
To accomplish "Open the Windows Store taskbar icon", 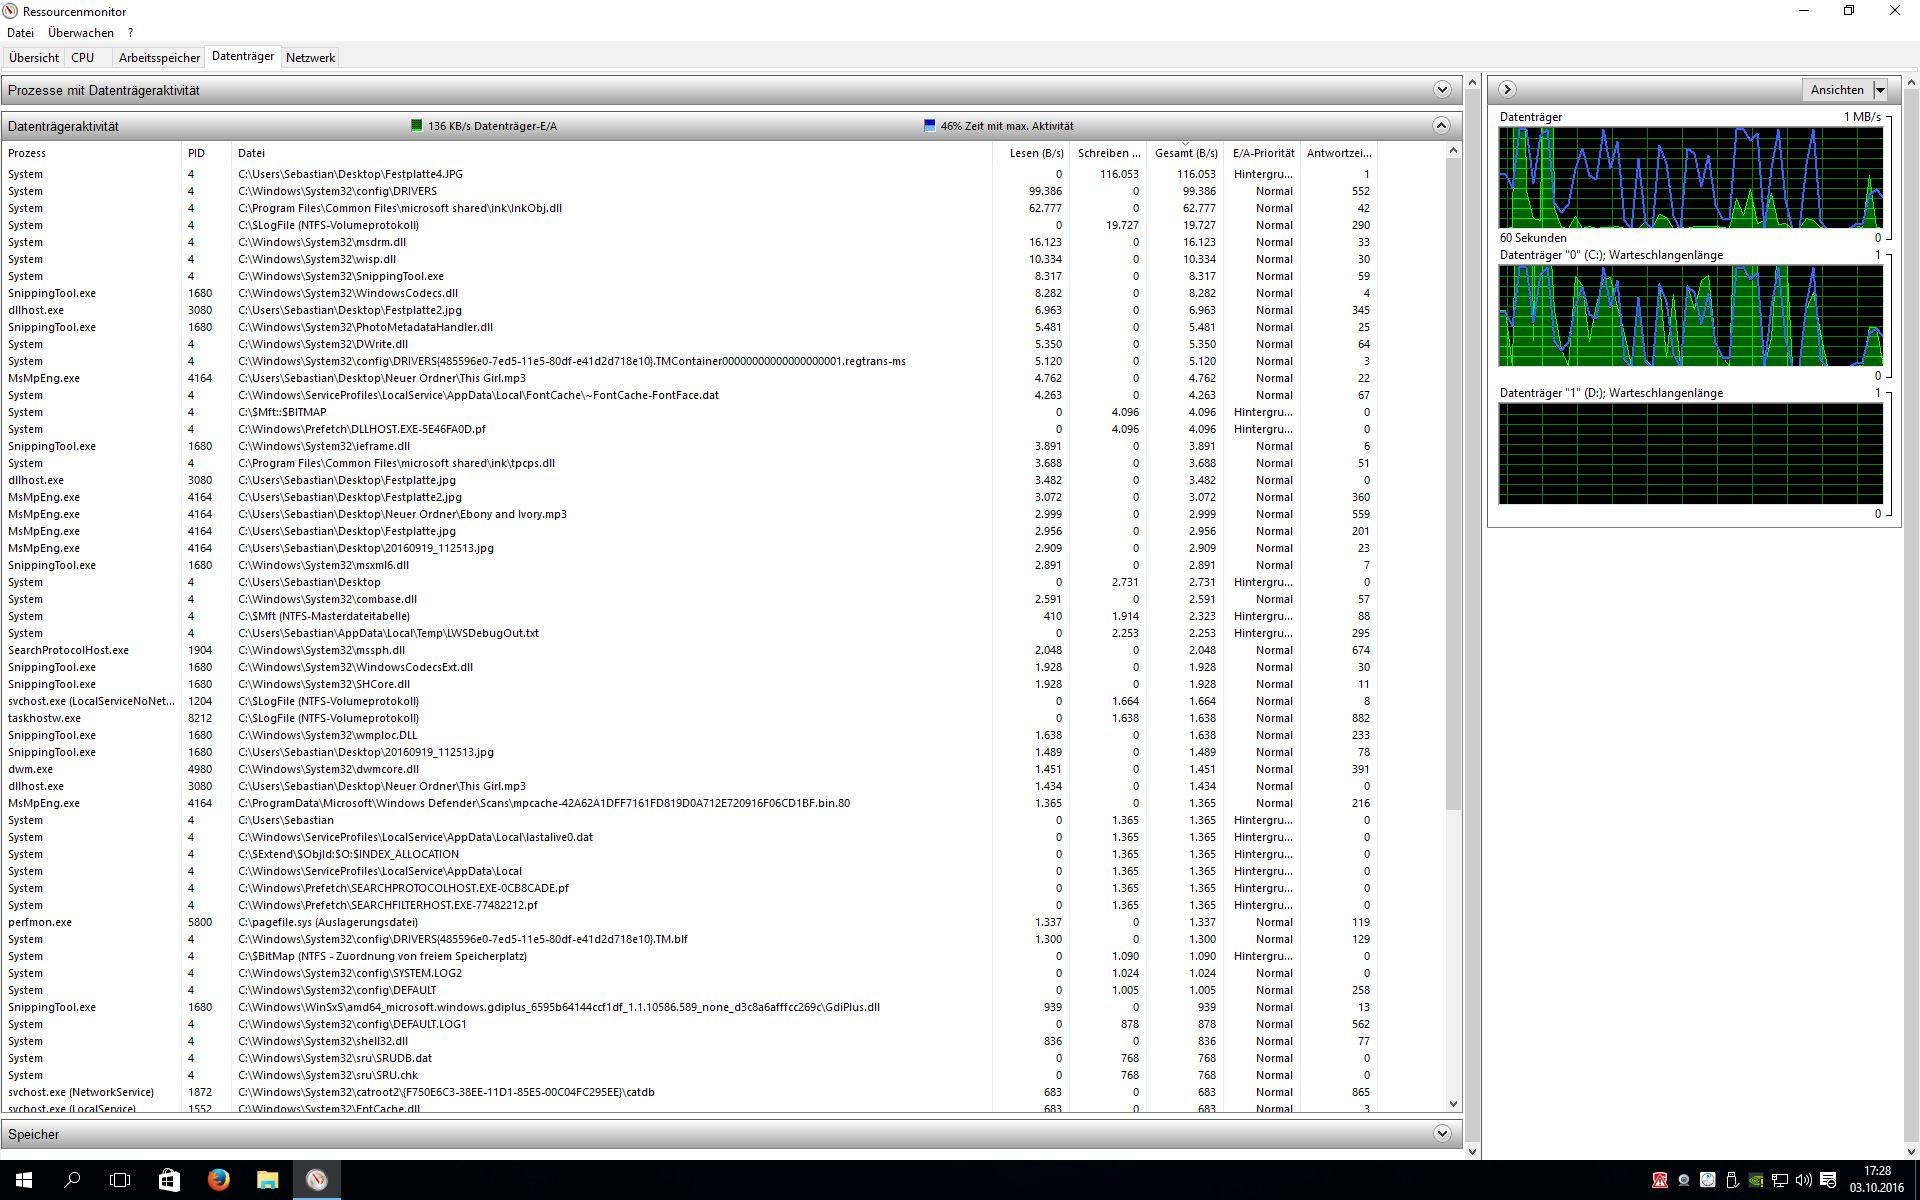I will tap(169, 1180).
